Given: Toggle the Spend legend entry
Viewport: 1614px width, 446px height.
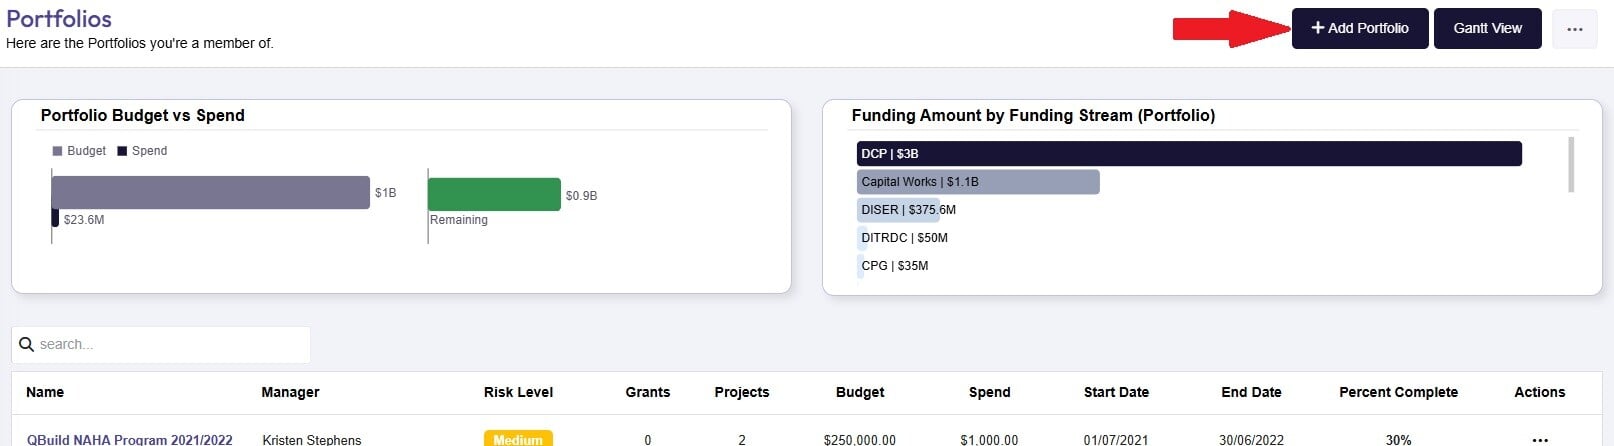Looking at the screenshot, I should coord(142,151).
